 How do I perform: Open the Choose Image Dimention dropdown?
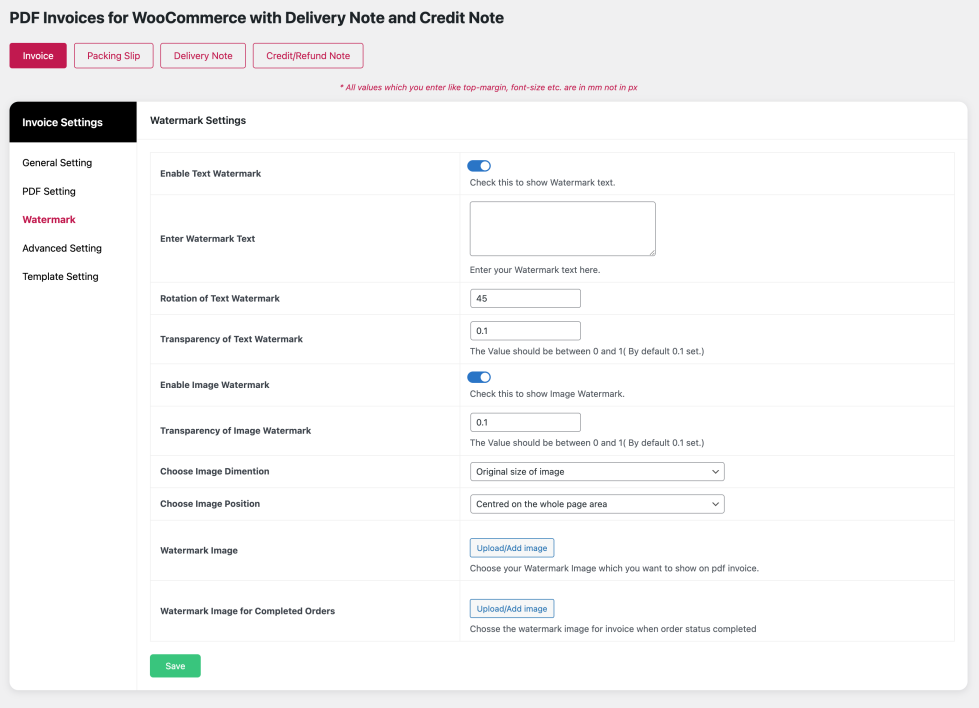[x=597, y=472]
